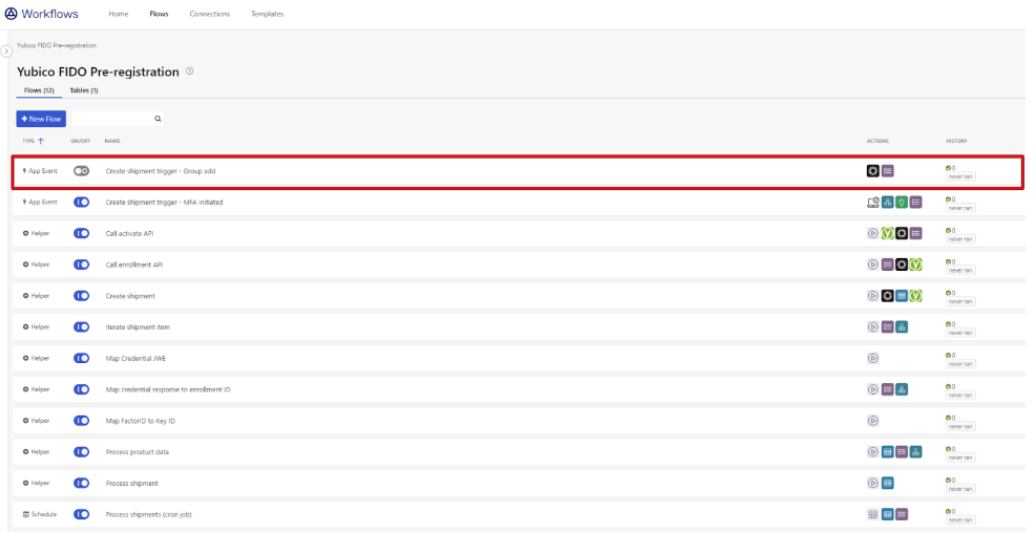
Task: Click the black Okta icon in Group add row
Action: pos(873,171)
